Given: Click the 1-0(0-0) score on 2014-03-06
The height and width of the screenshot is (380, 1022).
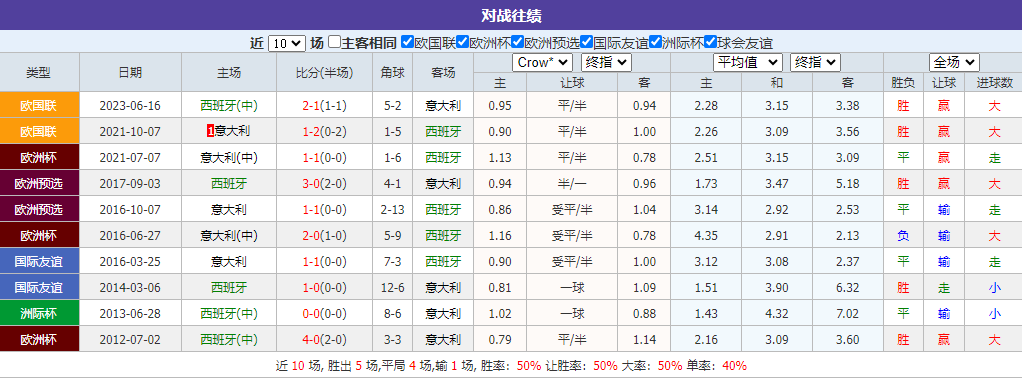Looking at the screenshot, I should coord(325,287).
